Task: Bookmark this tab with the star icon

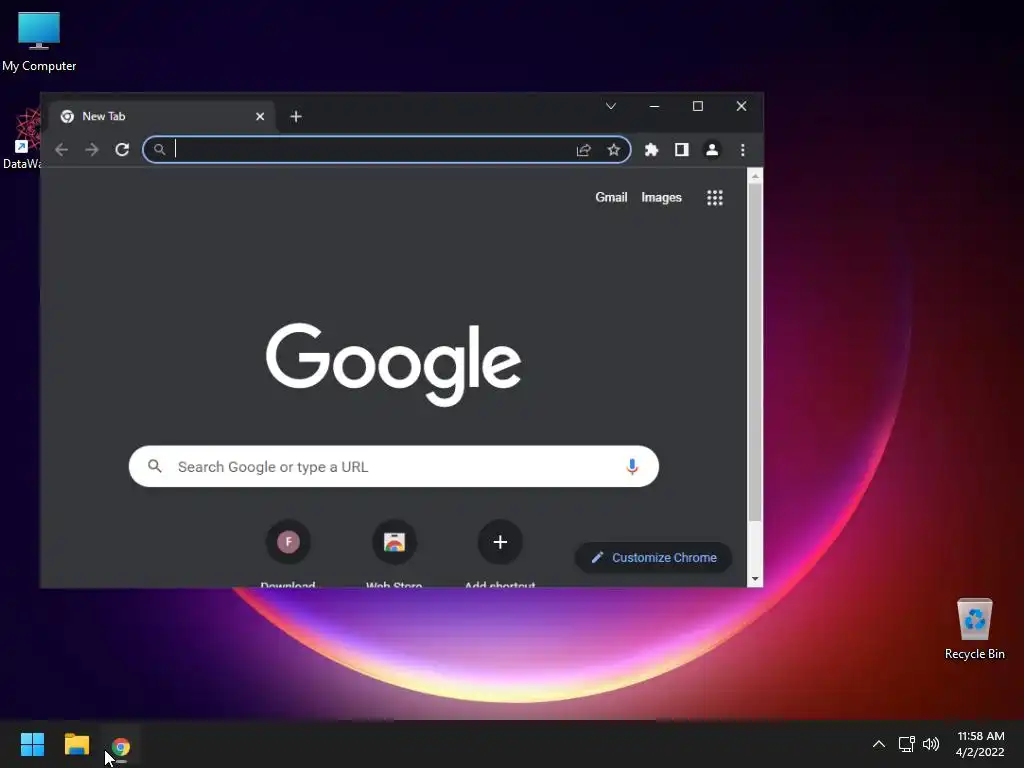Action: (613, 150)
